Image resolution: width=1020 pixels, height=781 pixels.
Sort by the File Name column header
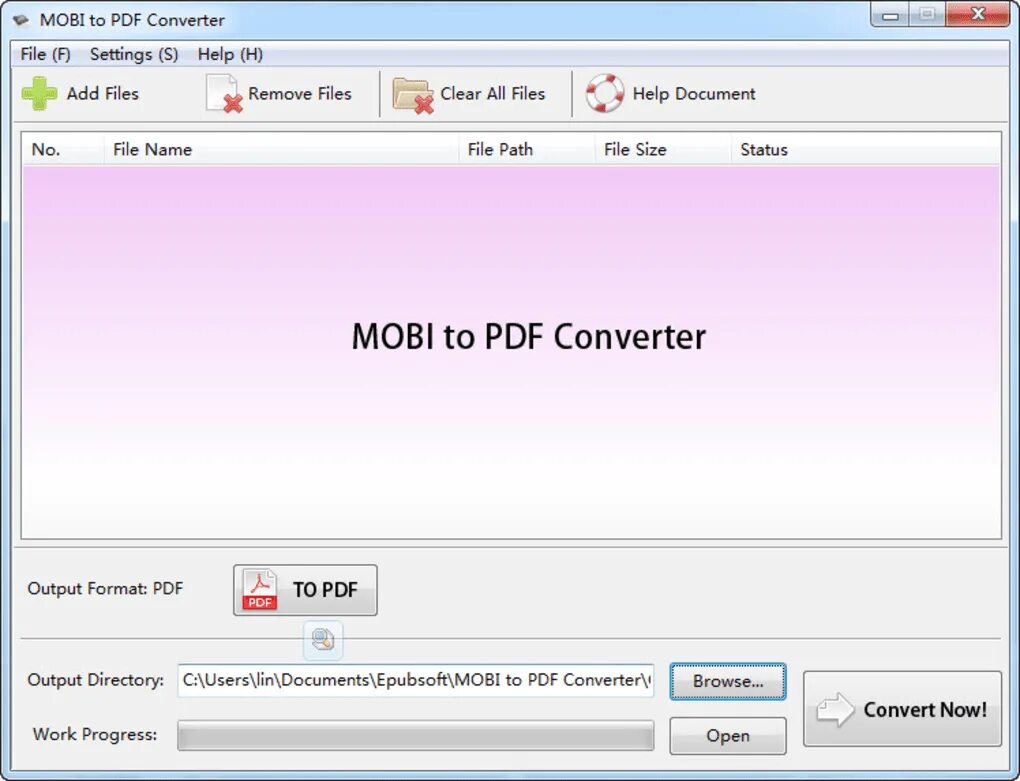281,150
